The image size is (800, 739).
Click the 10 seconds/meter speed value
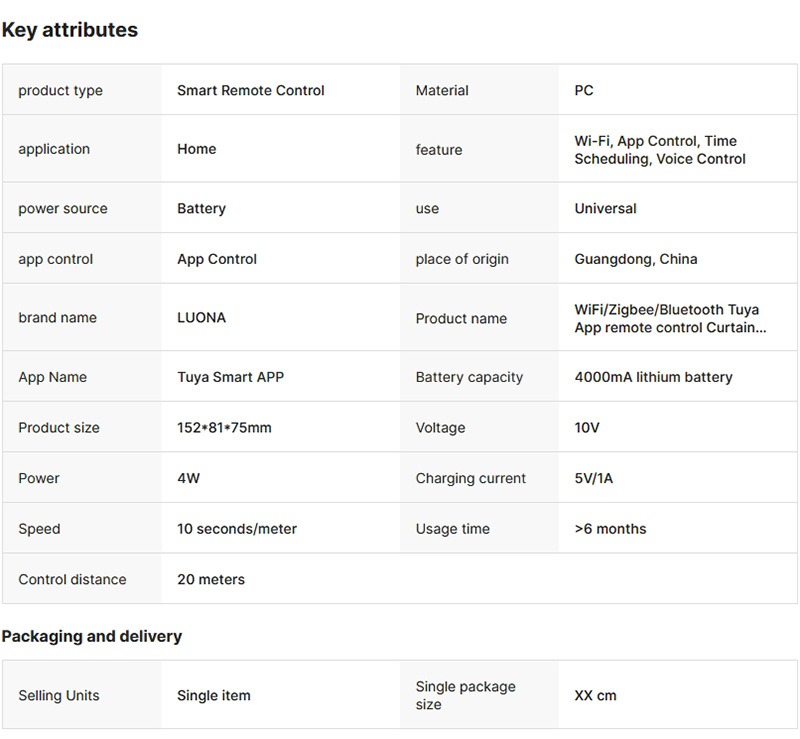coord(237,529)
